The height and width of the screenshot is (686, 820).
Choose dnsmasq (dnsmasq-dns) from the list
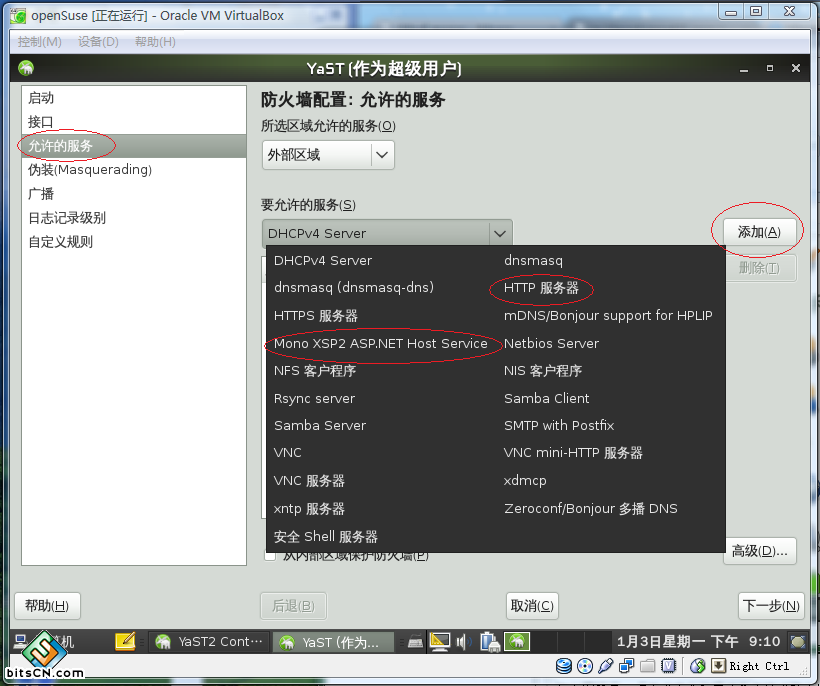354,288
